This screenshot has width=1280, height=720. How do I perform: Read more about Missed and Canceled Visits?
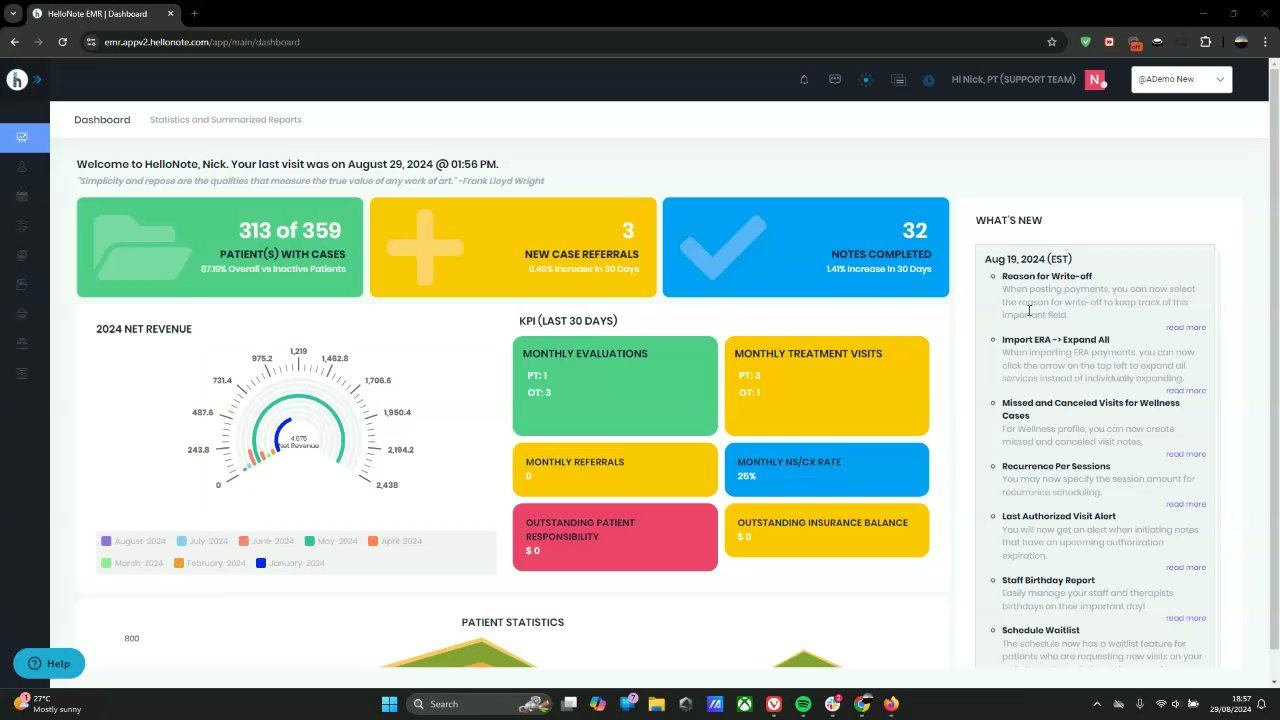click(1185, 454)
